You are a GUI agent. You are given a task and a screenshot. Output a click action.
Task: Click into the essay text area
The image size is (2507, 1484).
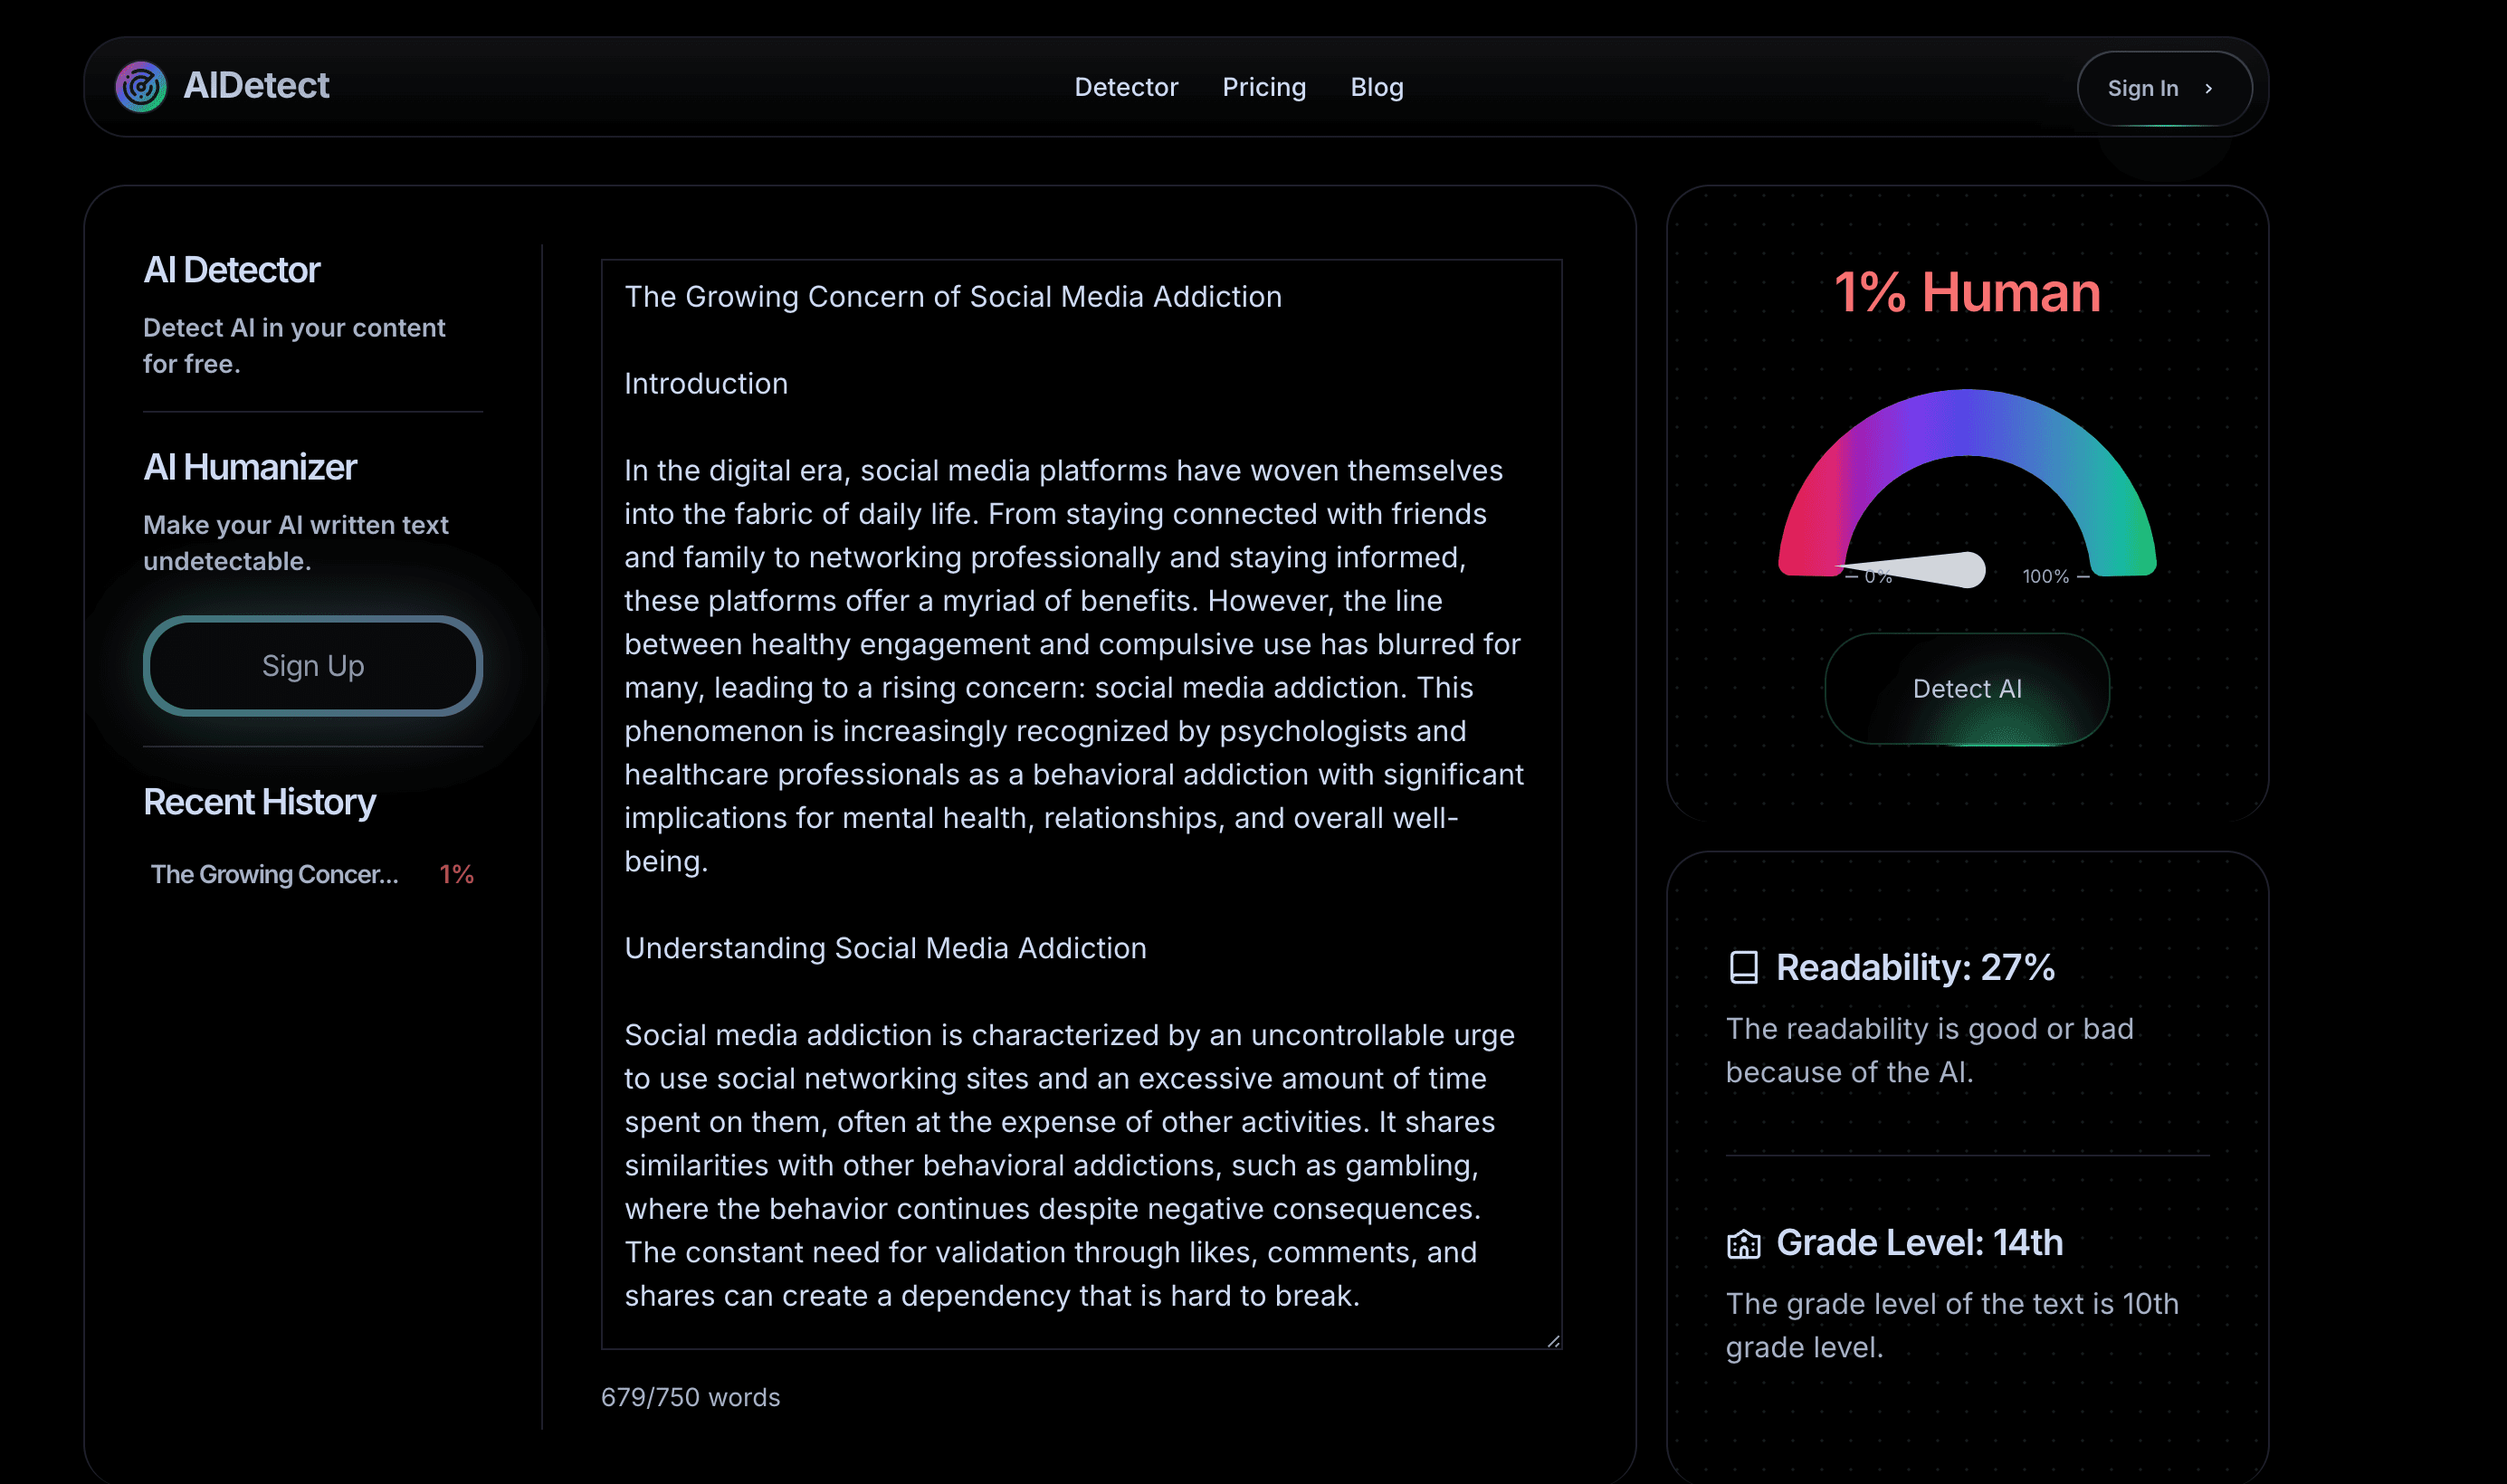click(1080, 800)
